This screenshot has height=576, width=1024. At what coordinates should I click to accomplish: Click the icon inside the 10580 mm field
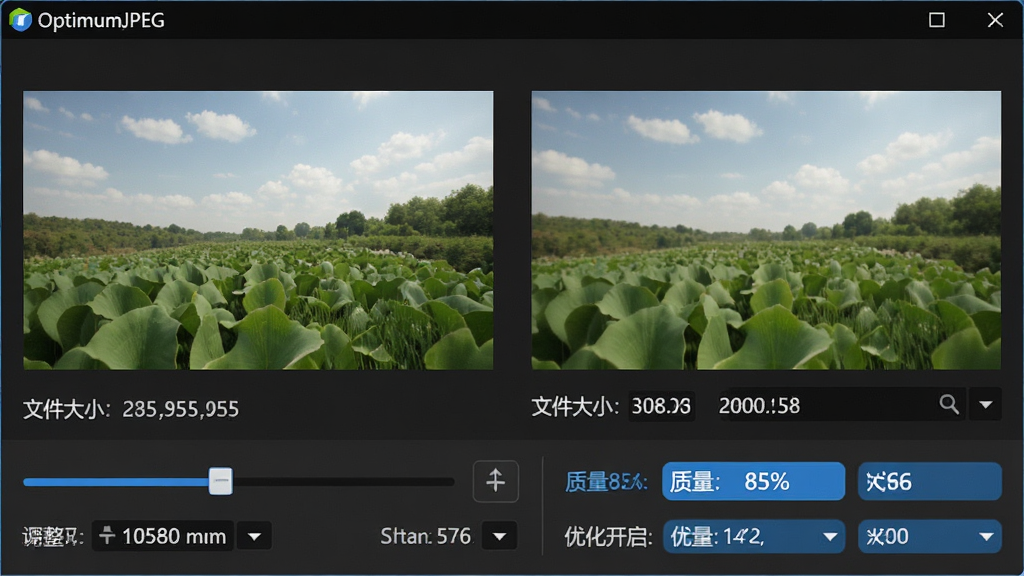coord(107,536)
